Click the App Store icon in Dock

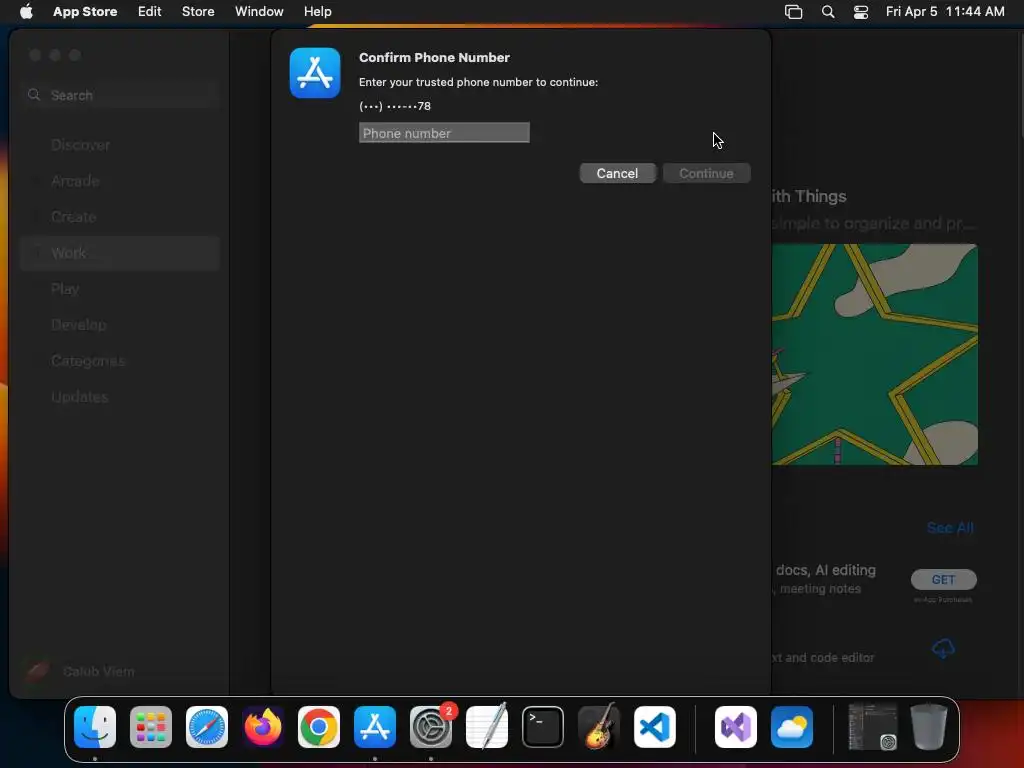click(375, 727)
